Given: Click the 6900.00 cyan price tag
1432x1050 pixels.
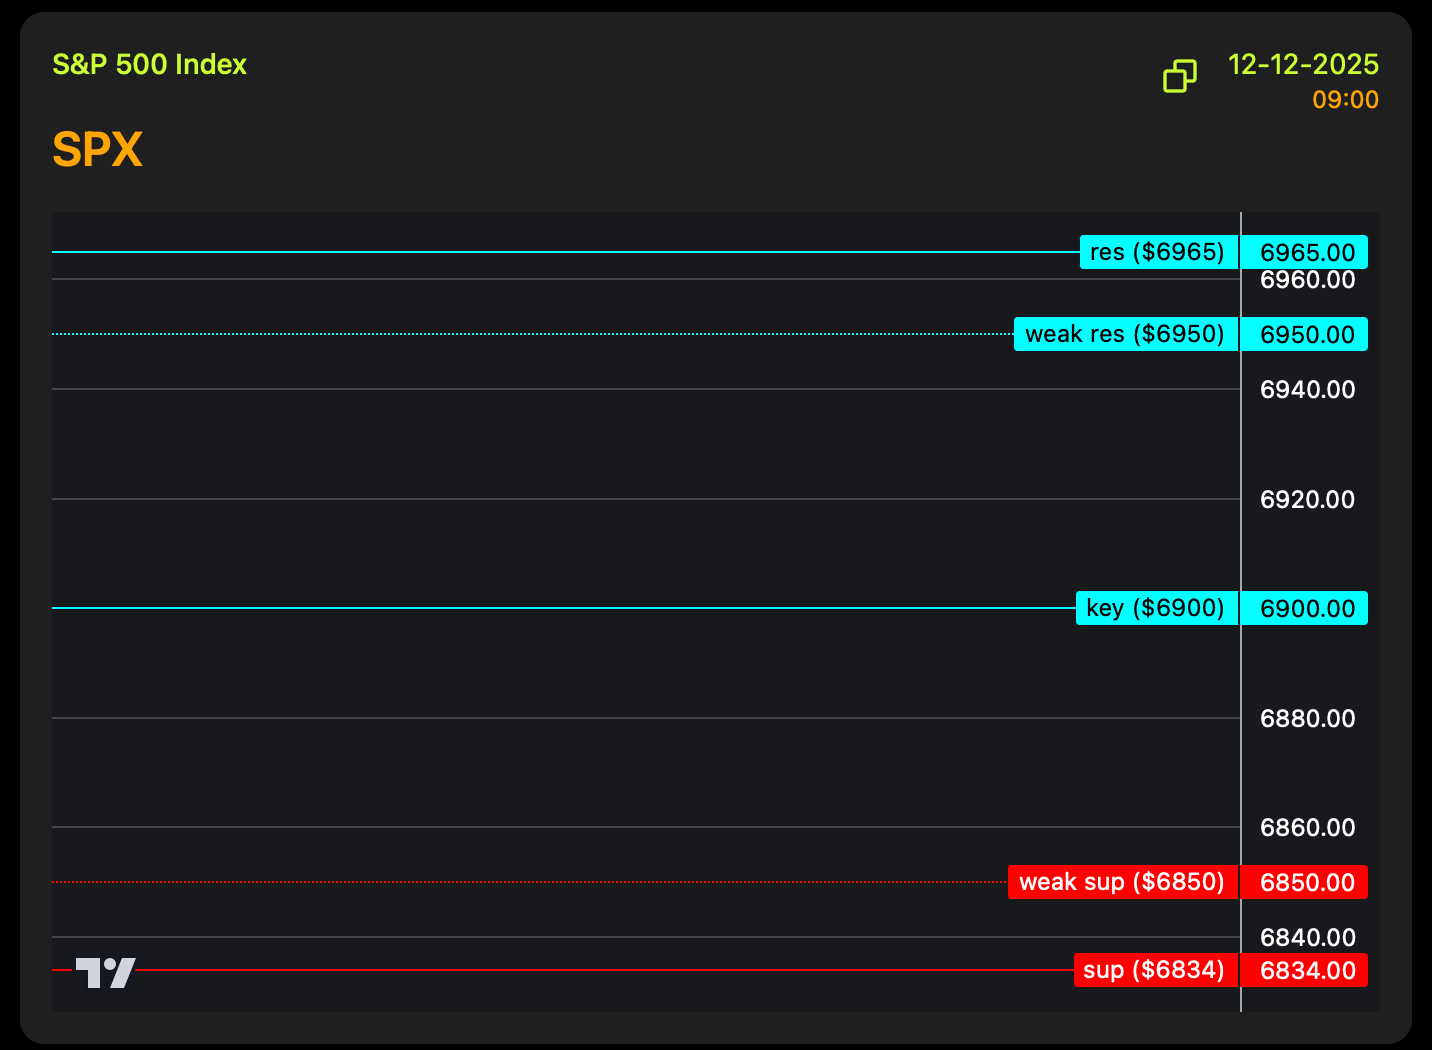Looking at the screenshot, I should click(x=1305, y=608).
